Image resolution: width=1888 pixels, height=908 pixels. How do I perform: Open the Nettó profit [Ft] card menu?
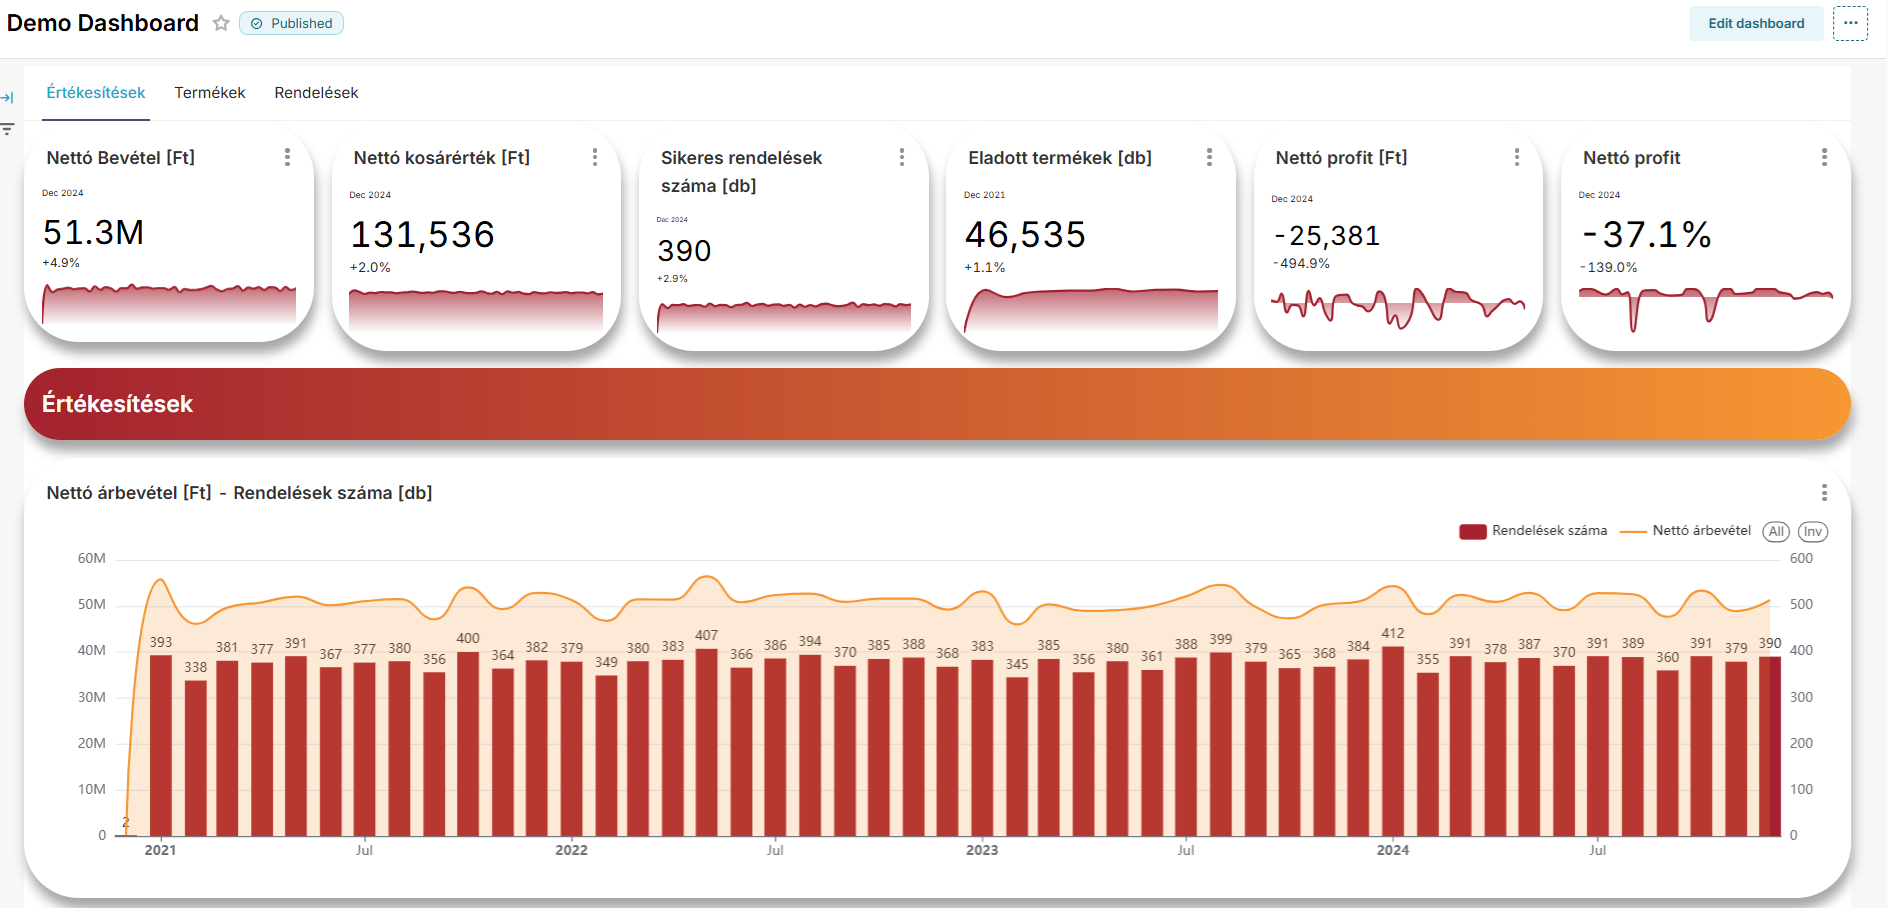(x=1517, y=157)
